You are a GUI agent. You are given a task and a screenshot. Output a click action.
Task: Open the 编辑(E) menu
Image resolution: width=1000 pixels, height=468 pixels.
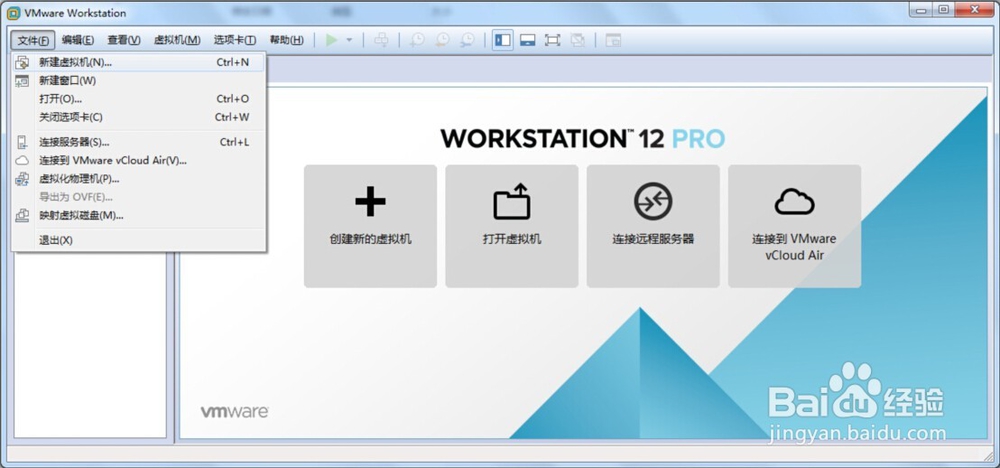tap(78, 40)
